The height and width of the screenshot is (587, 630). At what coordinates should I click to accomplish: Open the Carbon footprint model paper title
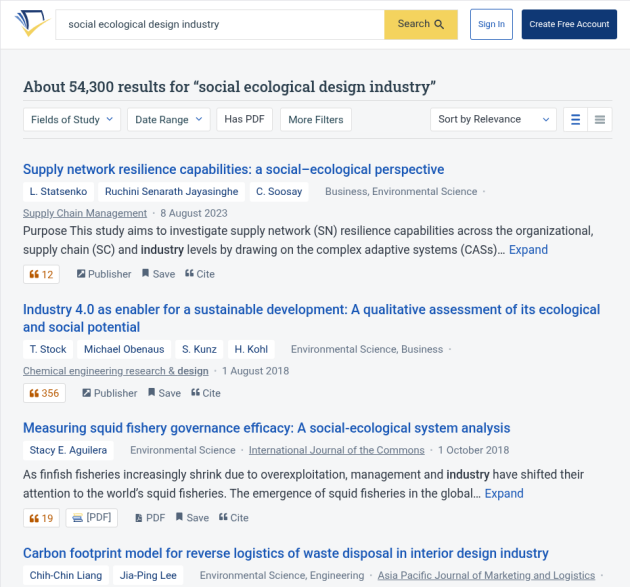[286, 553]
